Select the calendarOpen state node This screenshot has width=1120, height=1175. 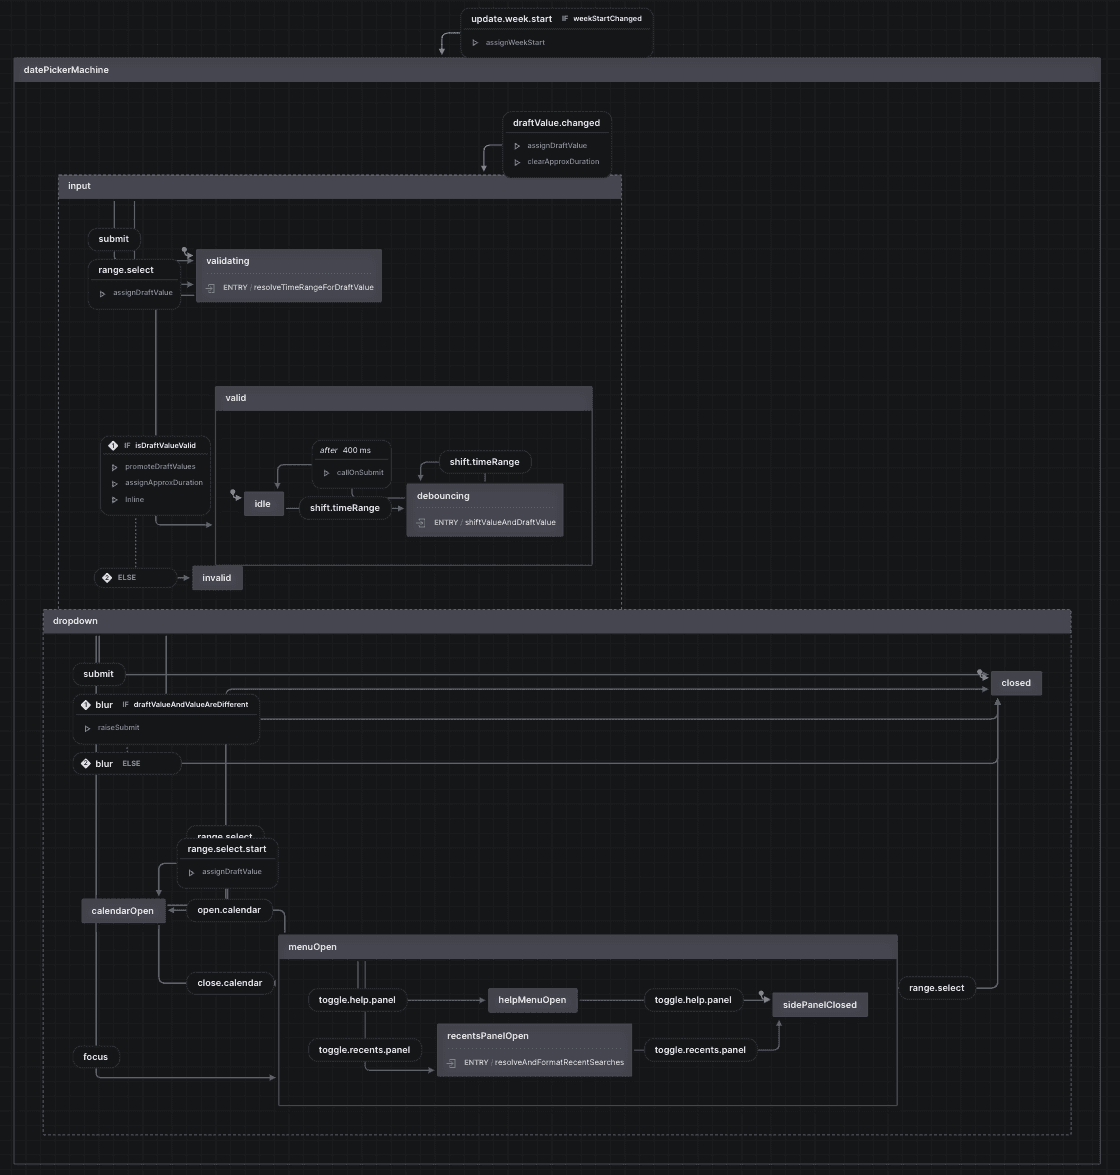tap(123, 911)
